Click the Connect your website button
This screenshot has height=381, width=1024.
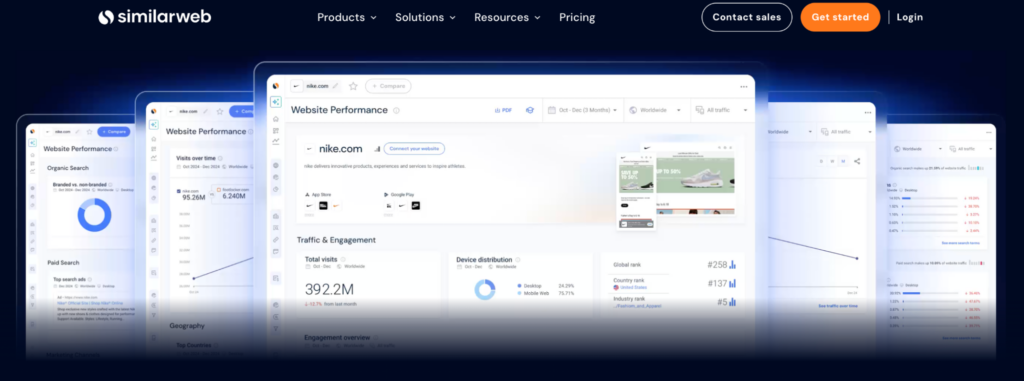(x=414, y=148)
